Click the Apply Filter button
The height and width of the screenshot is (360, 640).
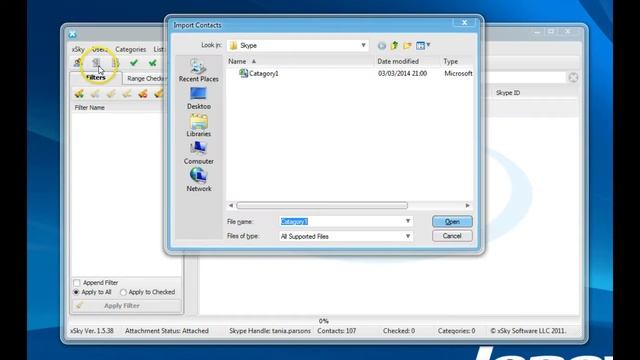126,306
